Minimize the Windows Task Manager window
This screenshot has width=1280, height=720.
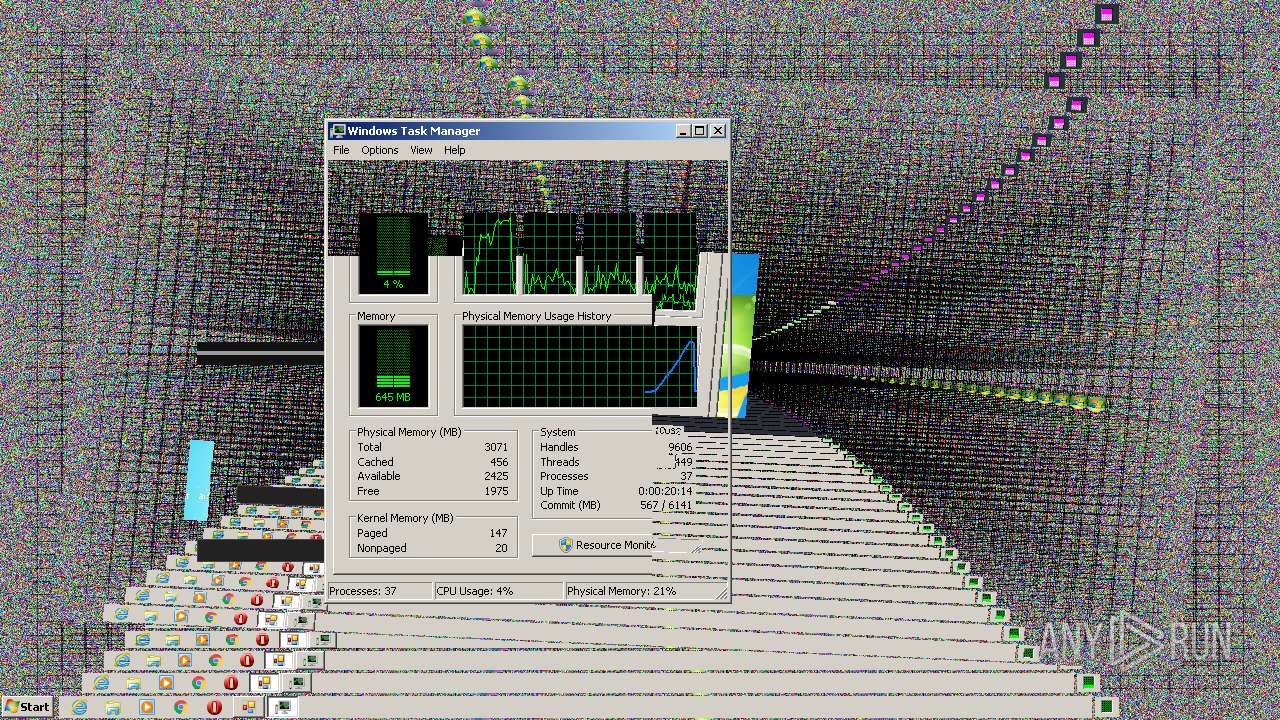683,131
